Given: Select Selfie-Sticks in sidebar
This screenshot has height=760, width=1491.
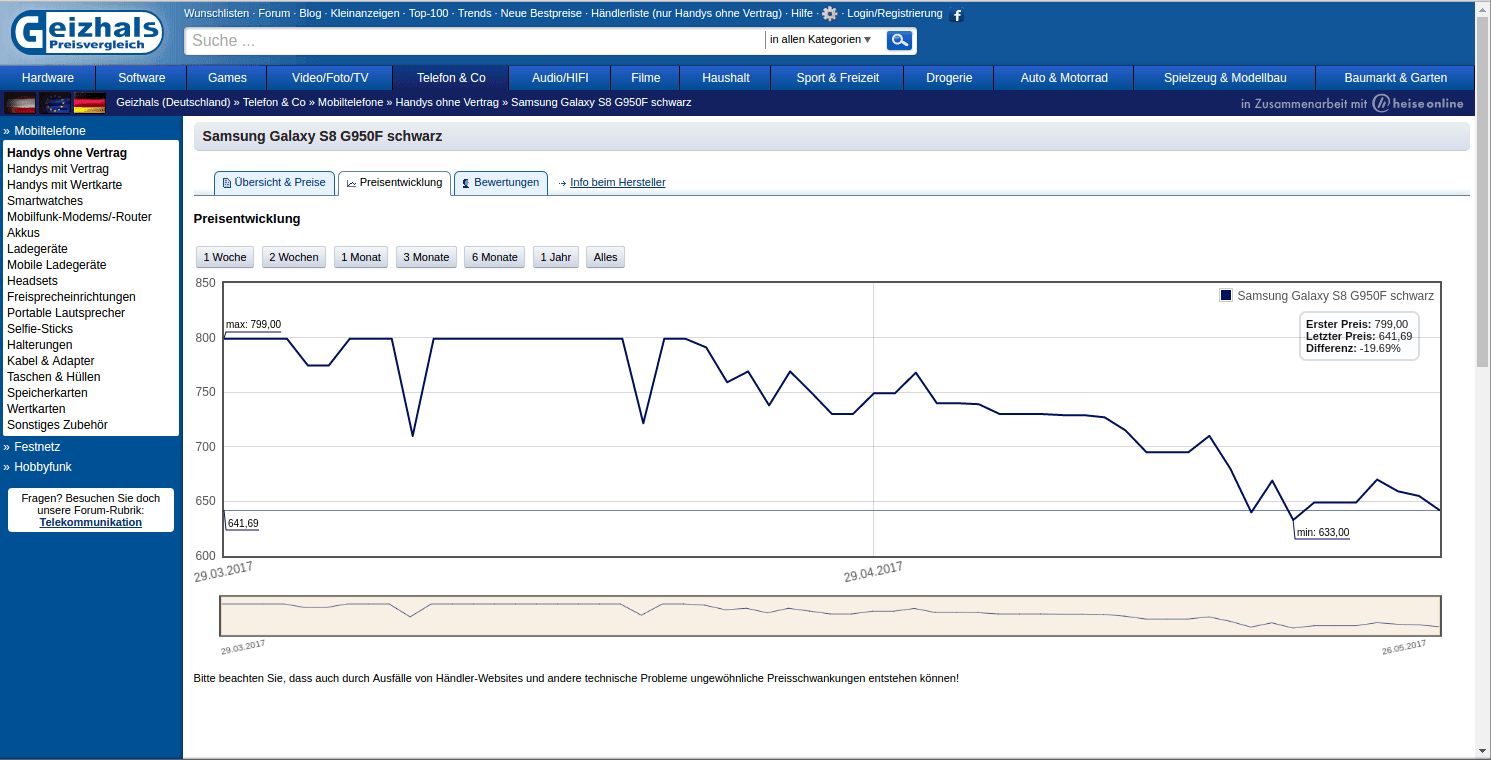Looking at the screenshot, I should (x=40, y=329).
